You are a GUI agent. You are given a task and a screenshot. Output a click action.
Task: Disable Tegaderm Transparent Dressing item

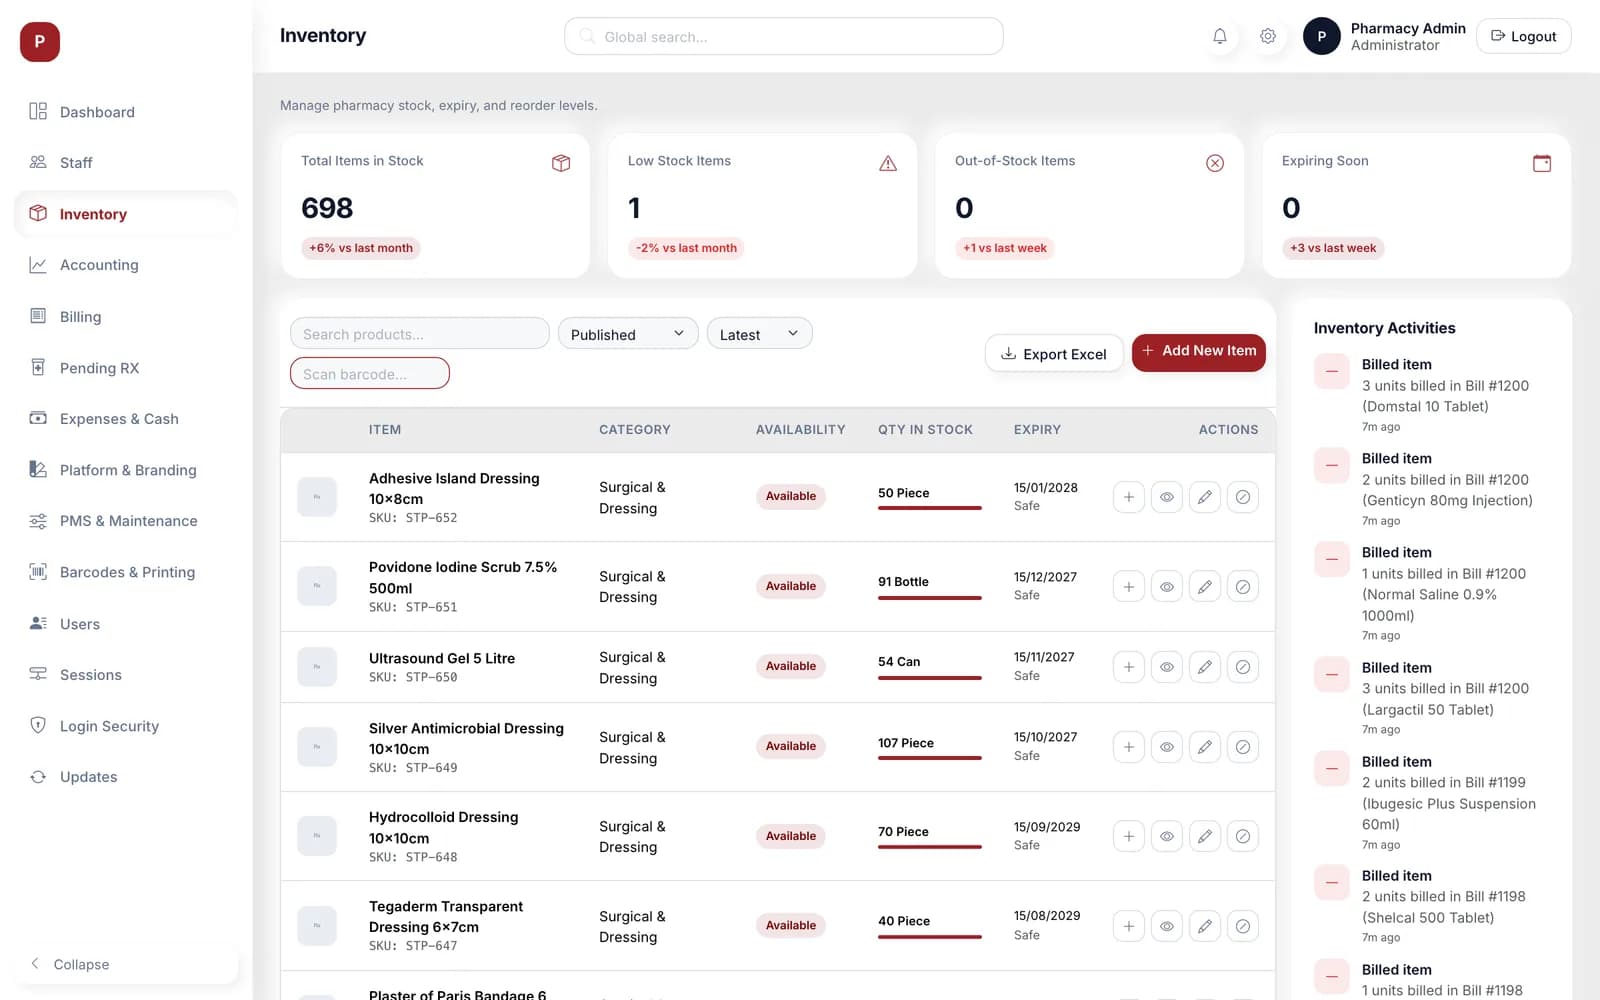click(x=1242, y=926)
